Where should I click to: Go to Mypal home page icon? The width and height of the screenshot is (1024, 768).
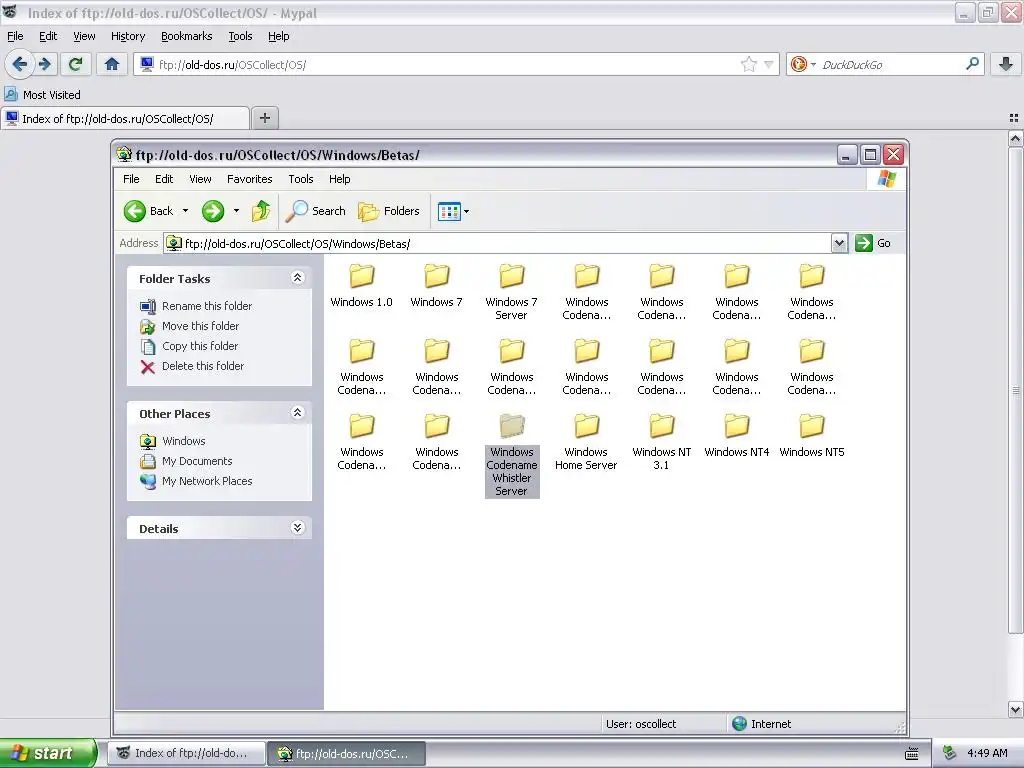pyautogui.click(x=112, y=64)
